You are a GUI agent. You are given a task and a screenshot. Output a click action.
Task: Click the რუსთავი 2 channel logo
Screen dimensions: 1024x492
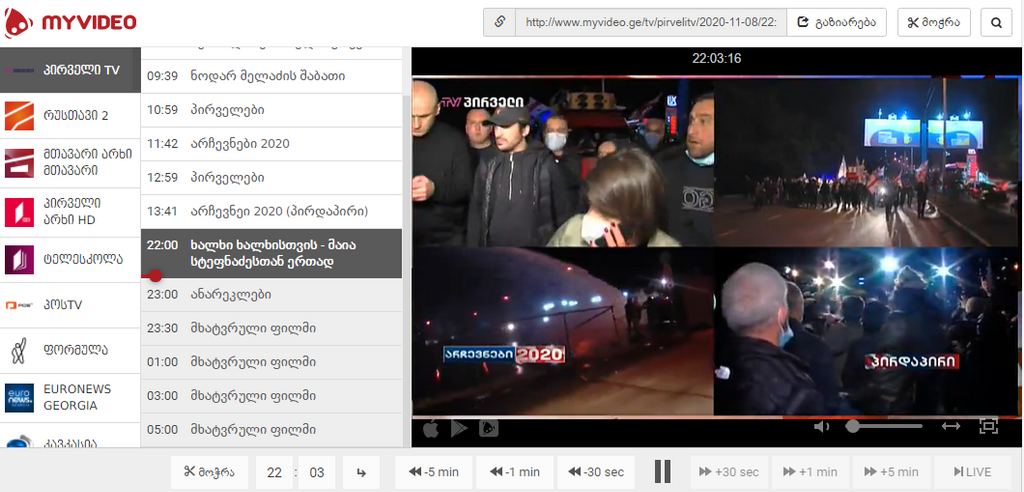point(20,116)
